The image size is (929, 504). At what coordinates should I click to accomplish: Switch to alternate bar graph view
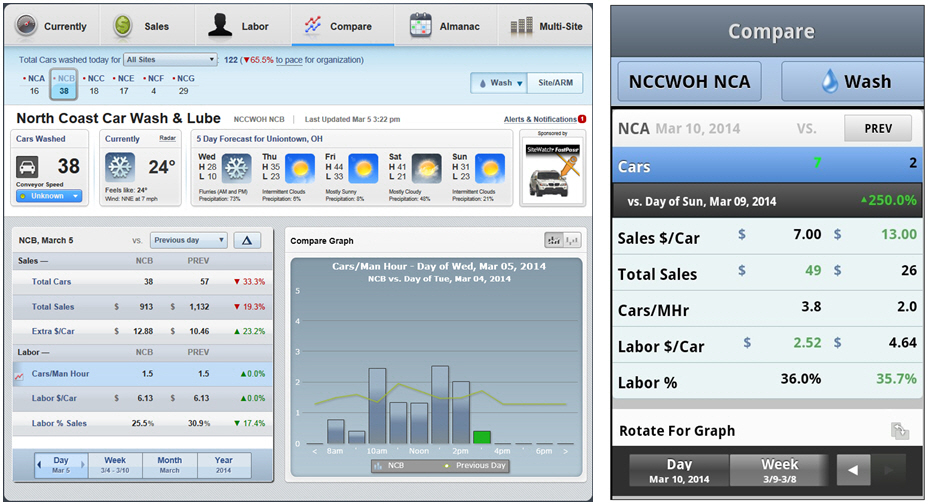pyautogui.click(x=572, y=240)
